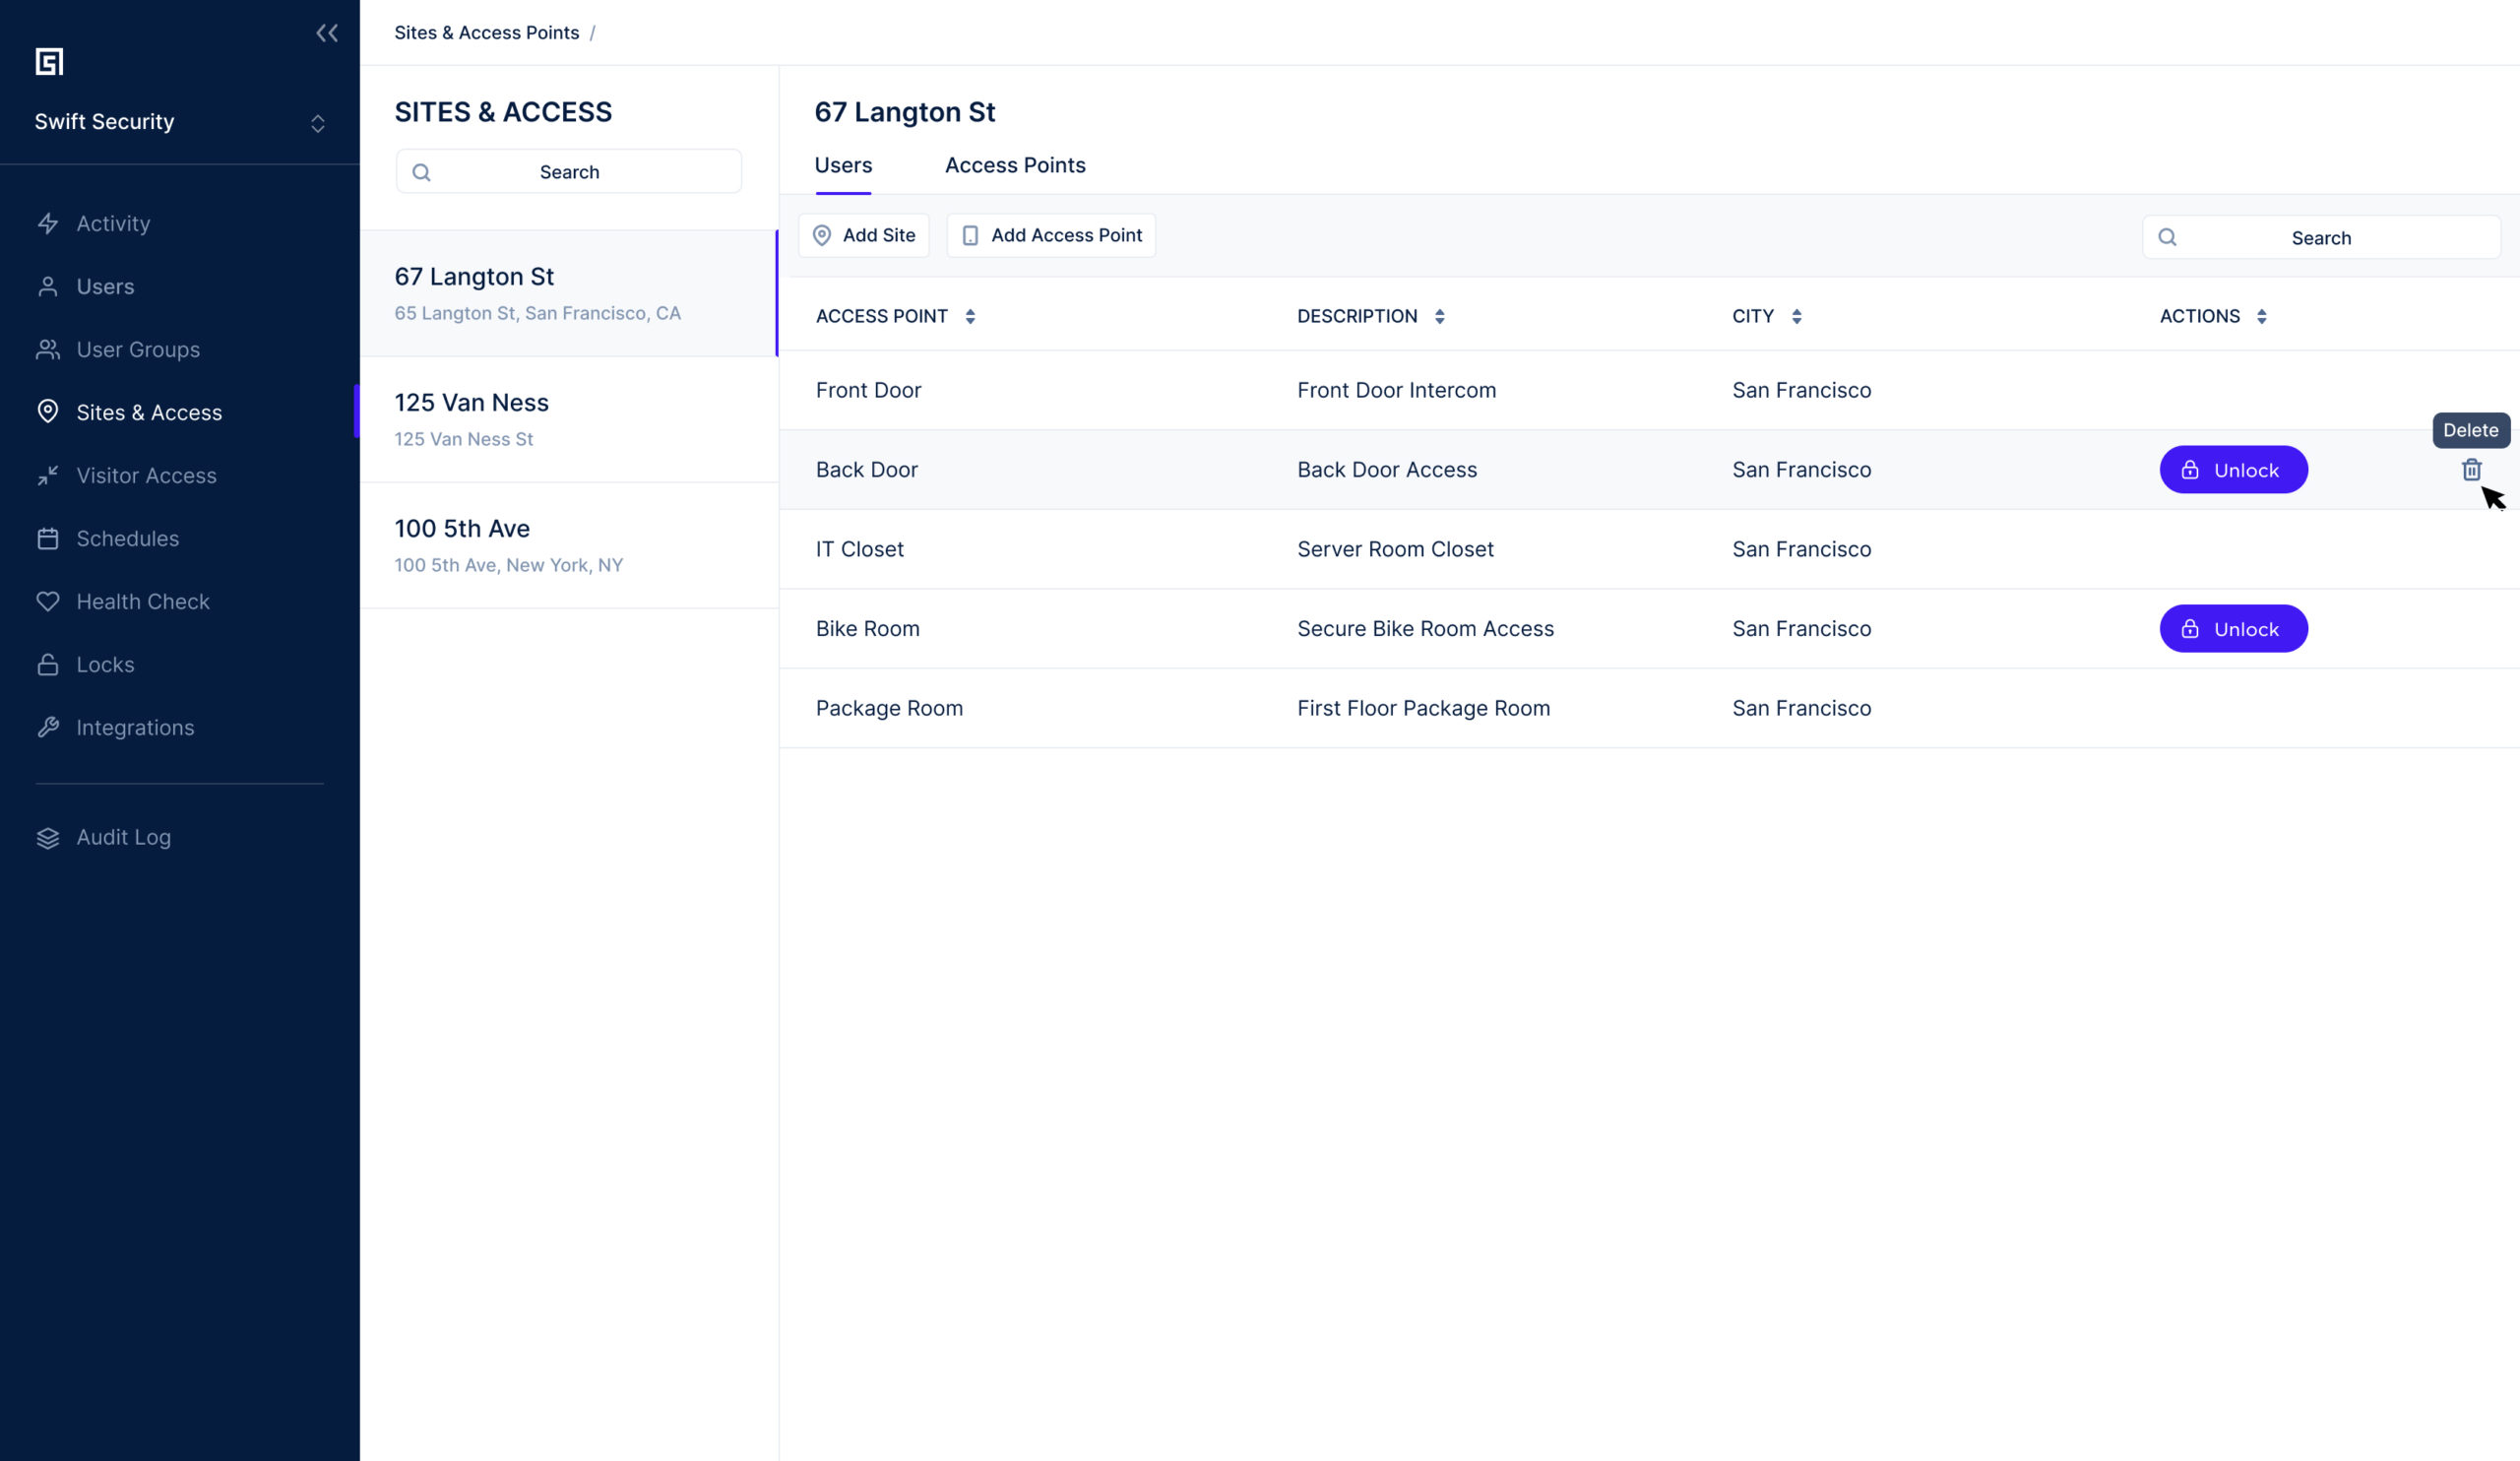Viewport: 2520px width, 1461px height.
Task: Go to Health Check page
Action: click(x=143, y=601)
